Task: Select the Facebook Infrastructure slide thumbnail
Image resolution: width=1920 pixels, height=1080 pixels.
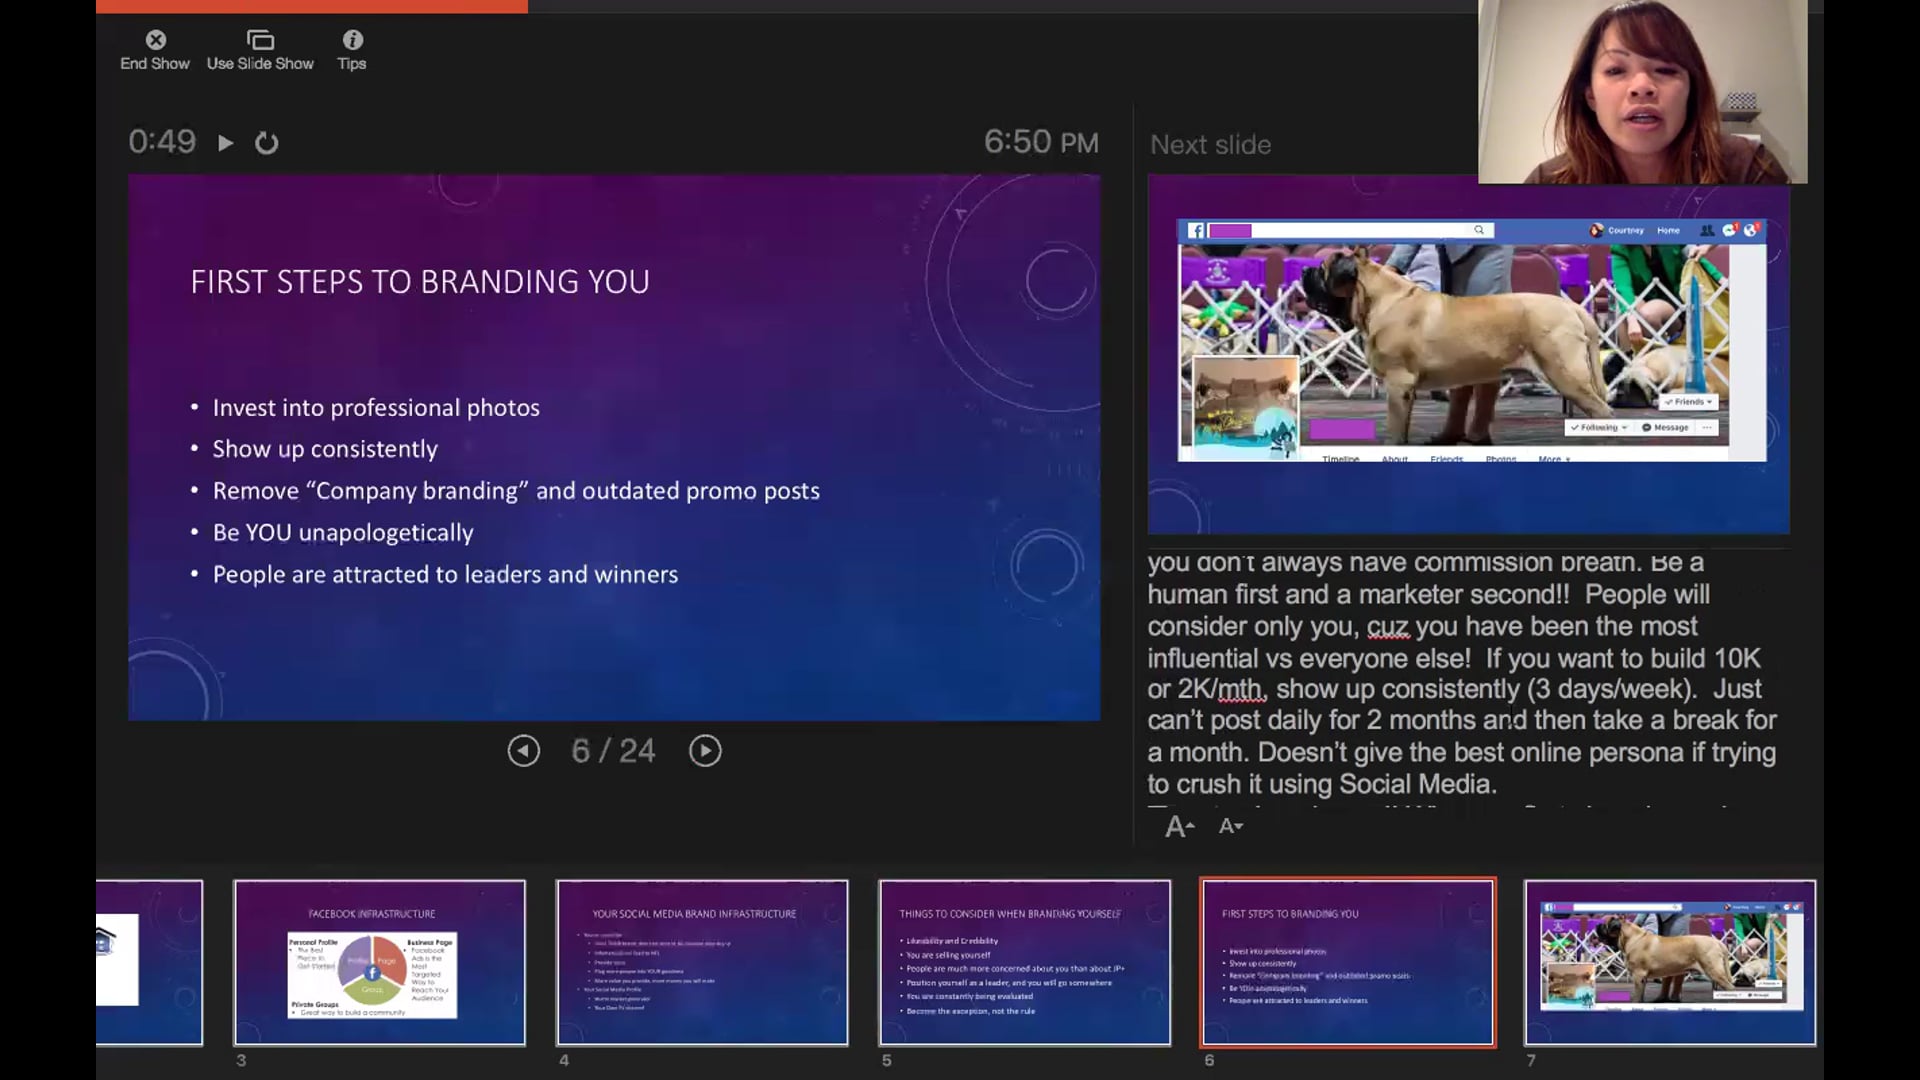Action: coord(379,962)
